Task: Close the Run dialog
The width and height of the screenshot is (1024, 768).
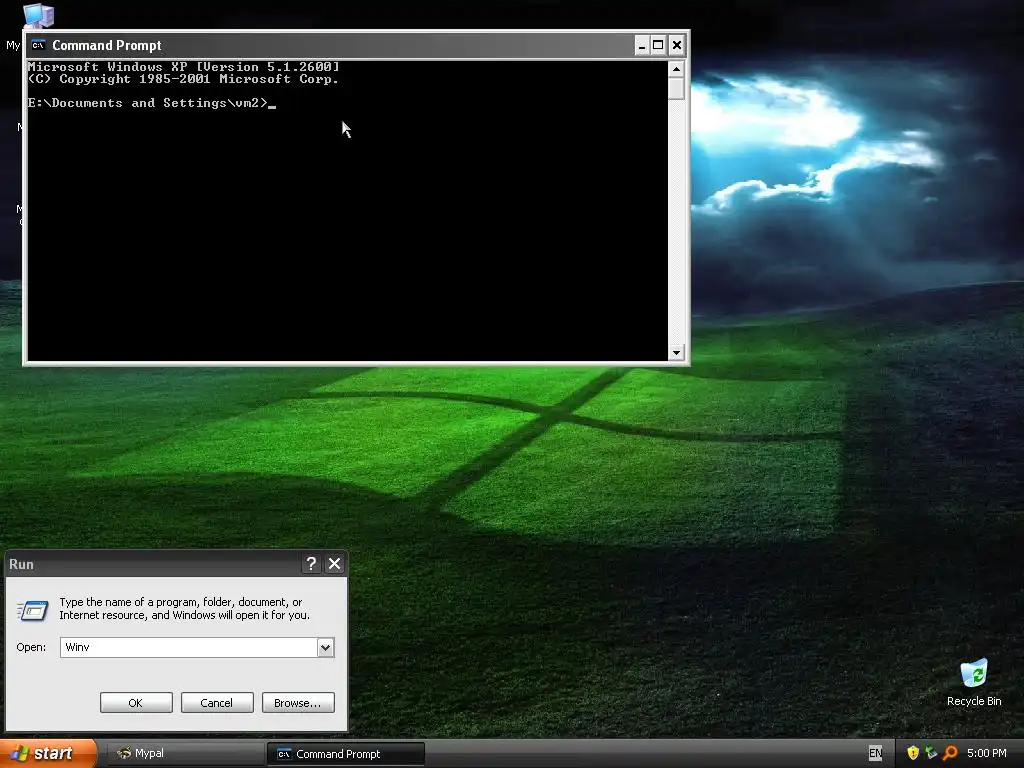Action: [x=334, y=564]
